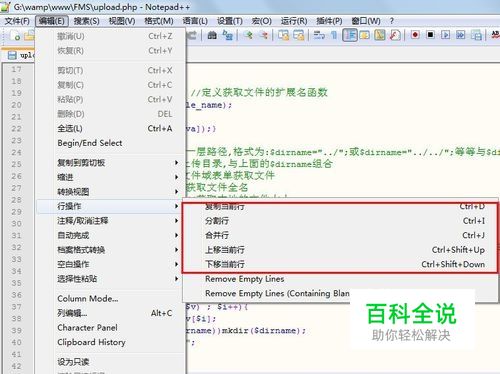The image size is (500, 374).
Task: Click line number 36 in margin
Action: point(16,295)
